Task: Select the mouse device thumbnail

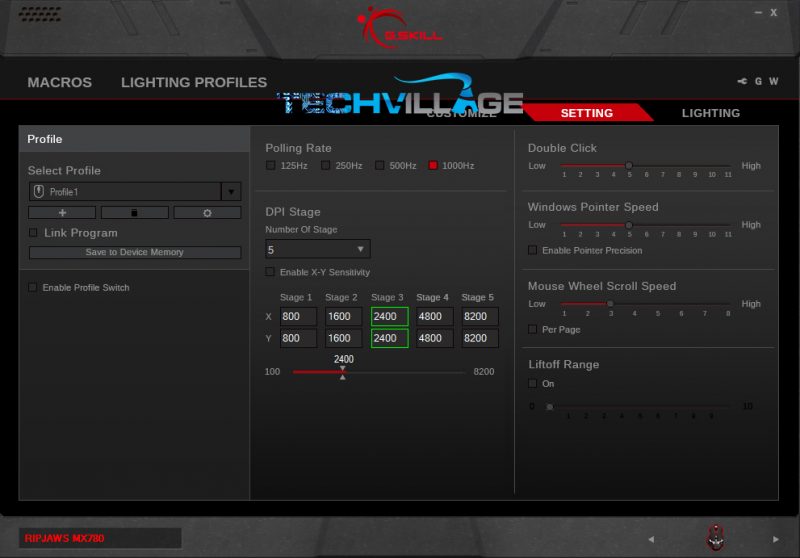Action: (x=715, y=538)
